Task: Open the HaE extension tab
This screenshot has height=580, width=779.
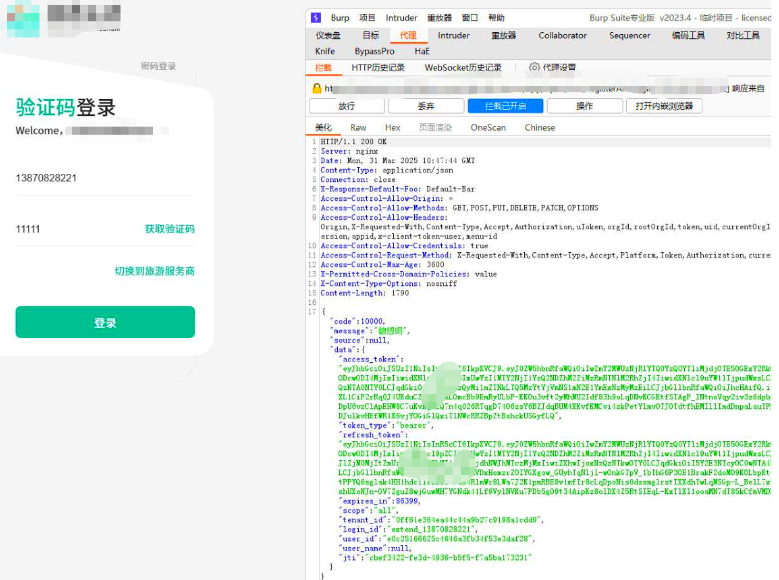Action: coord(422,51)
